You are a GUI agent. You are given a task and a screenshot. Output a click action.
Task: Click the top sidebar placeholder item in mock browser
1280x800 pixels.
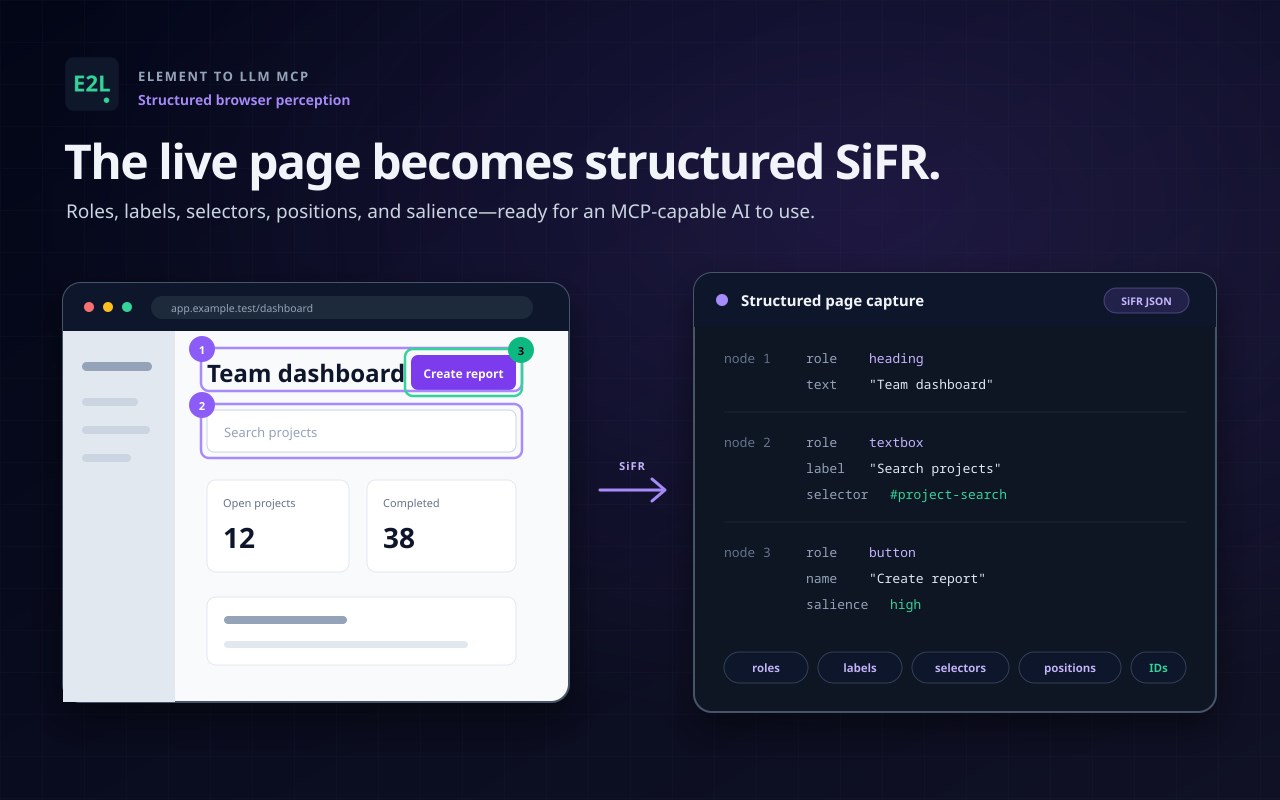117,367
